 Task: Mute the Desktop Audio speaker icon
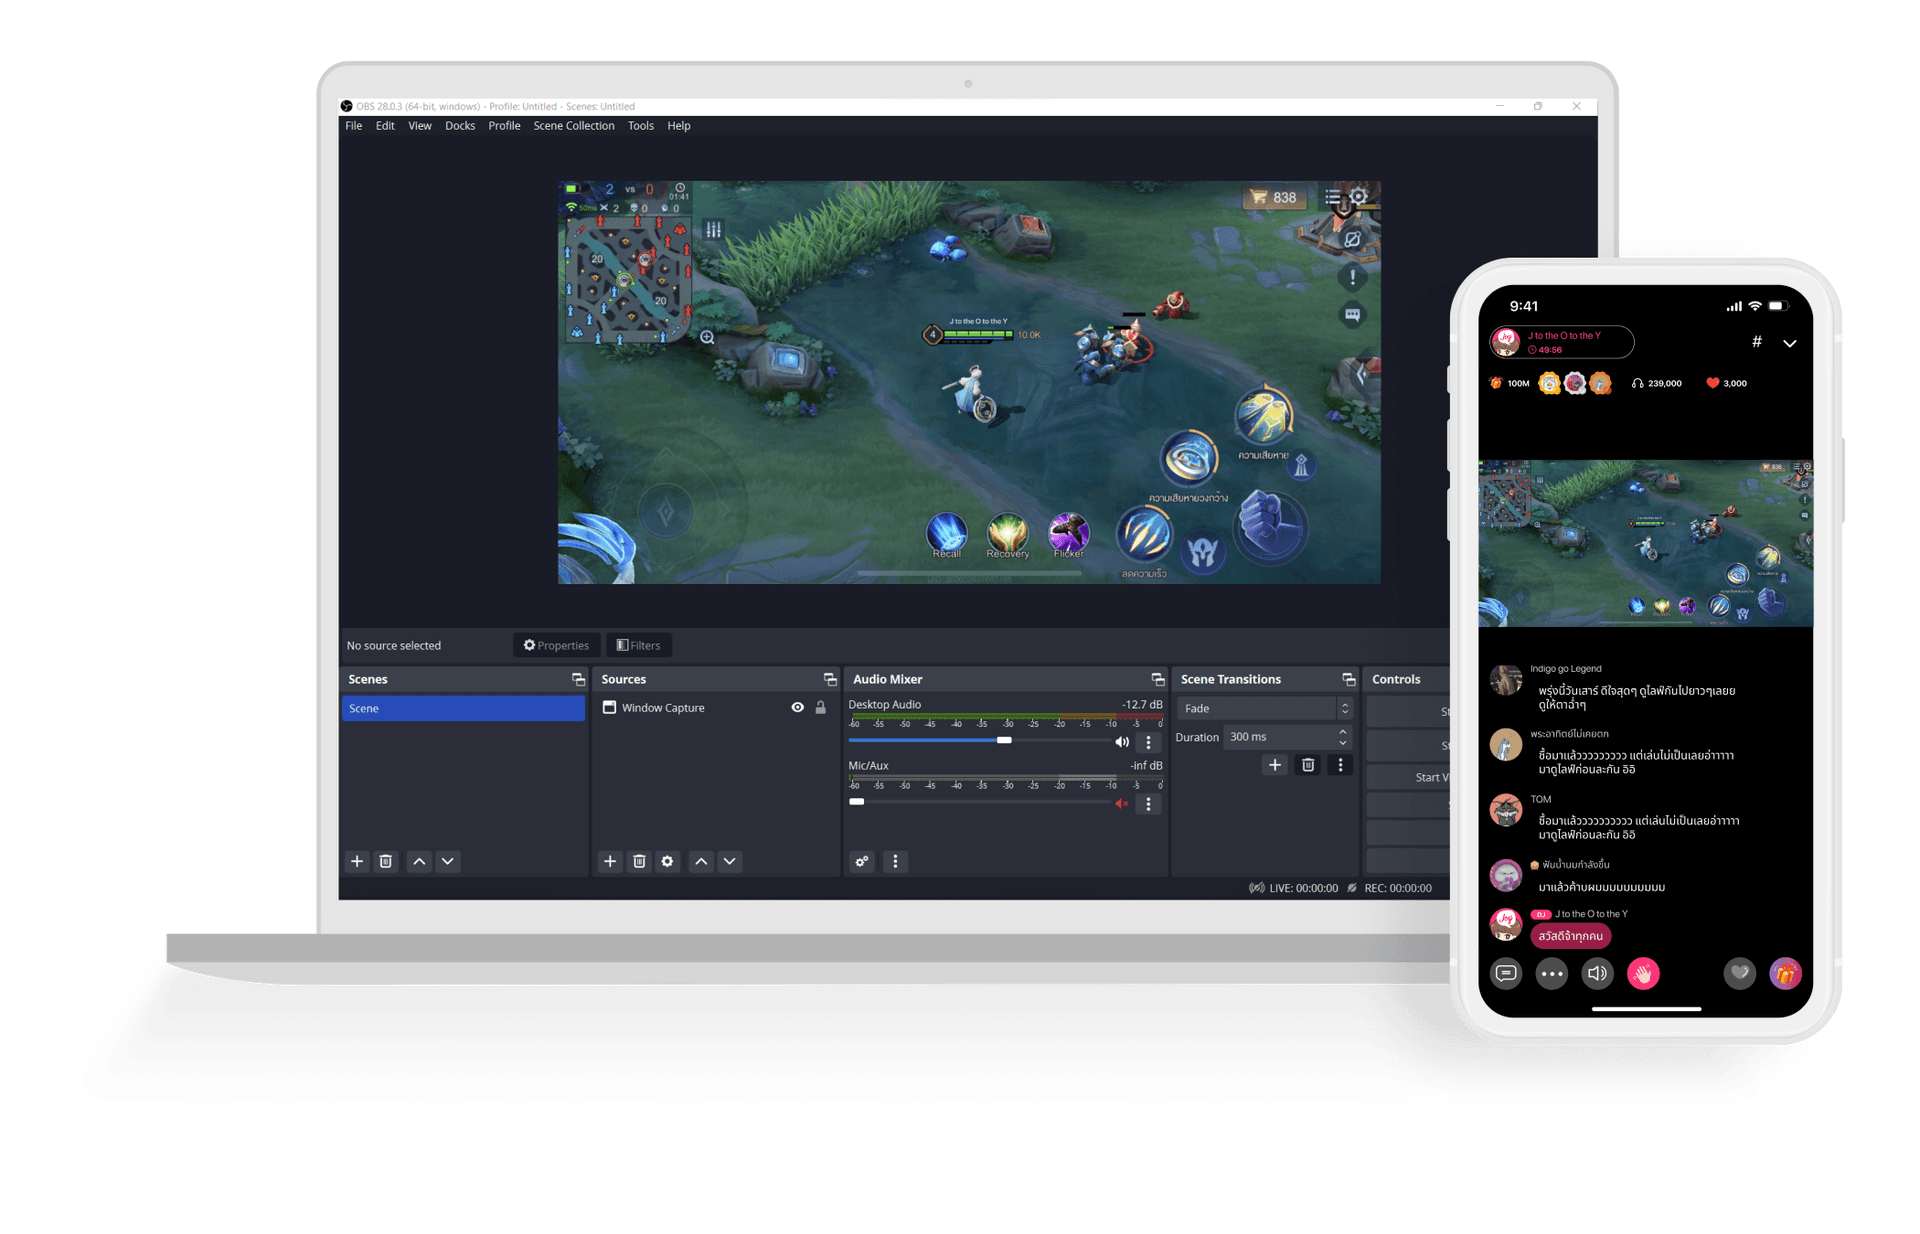coord(1122,742)
